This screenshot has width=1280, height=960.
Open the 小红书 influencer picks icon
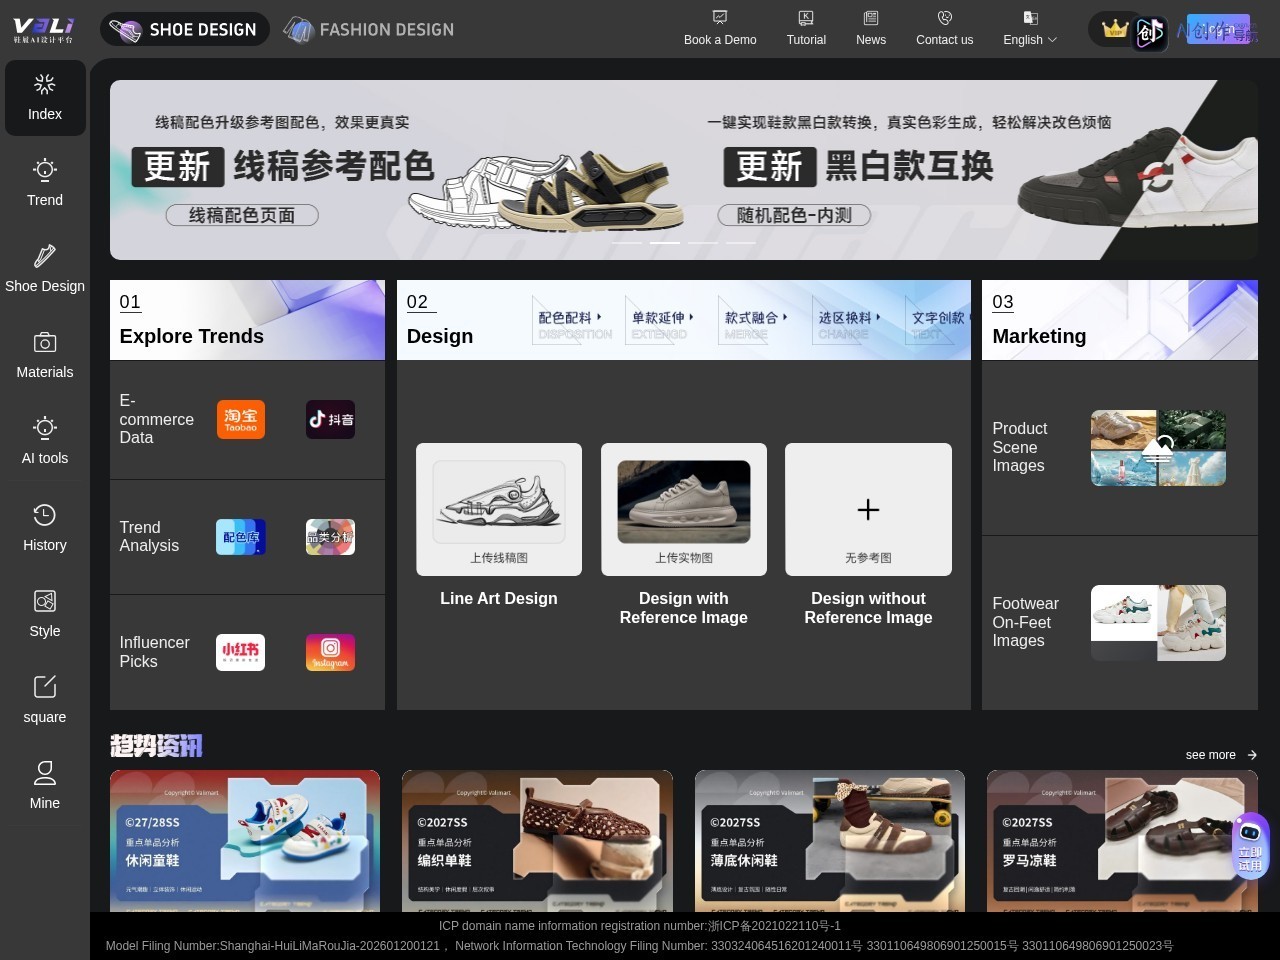(241, 652)
